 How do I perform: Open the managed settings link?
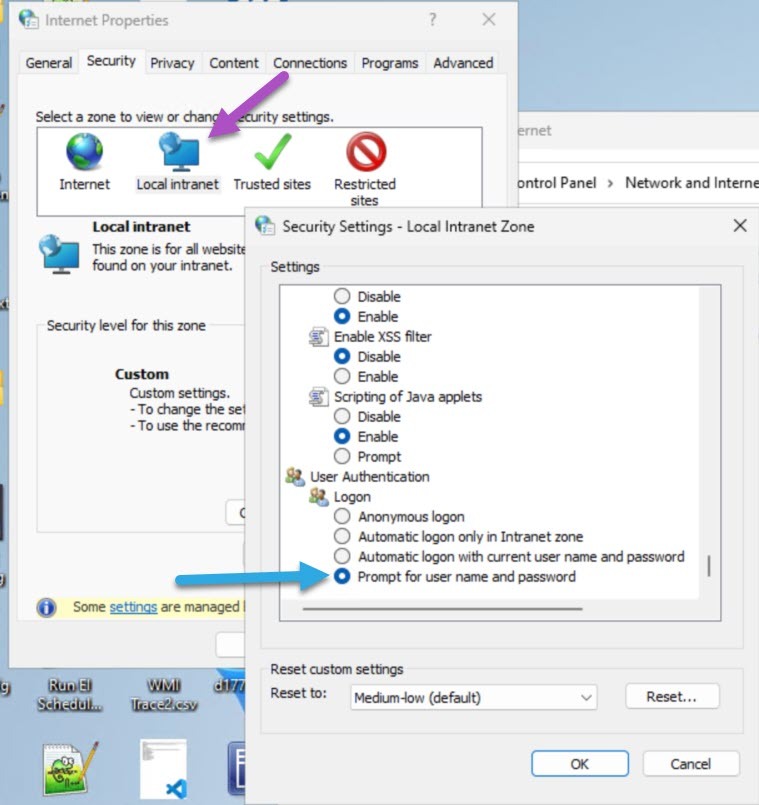133,607
